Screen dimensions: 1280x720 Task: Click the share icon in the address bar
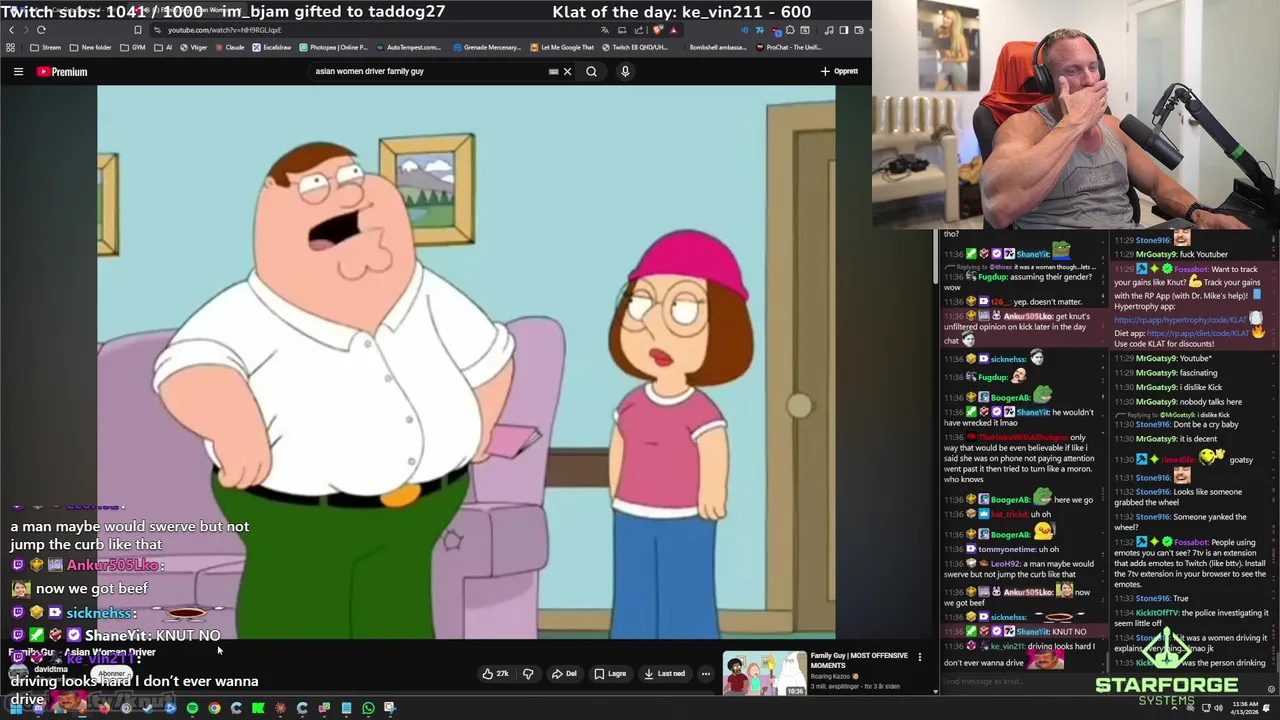pyautogui.click(x=639, y=30)
